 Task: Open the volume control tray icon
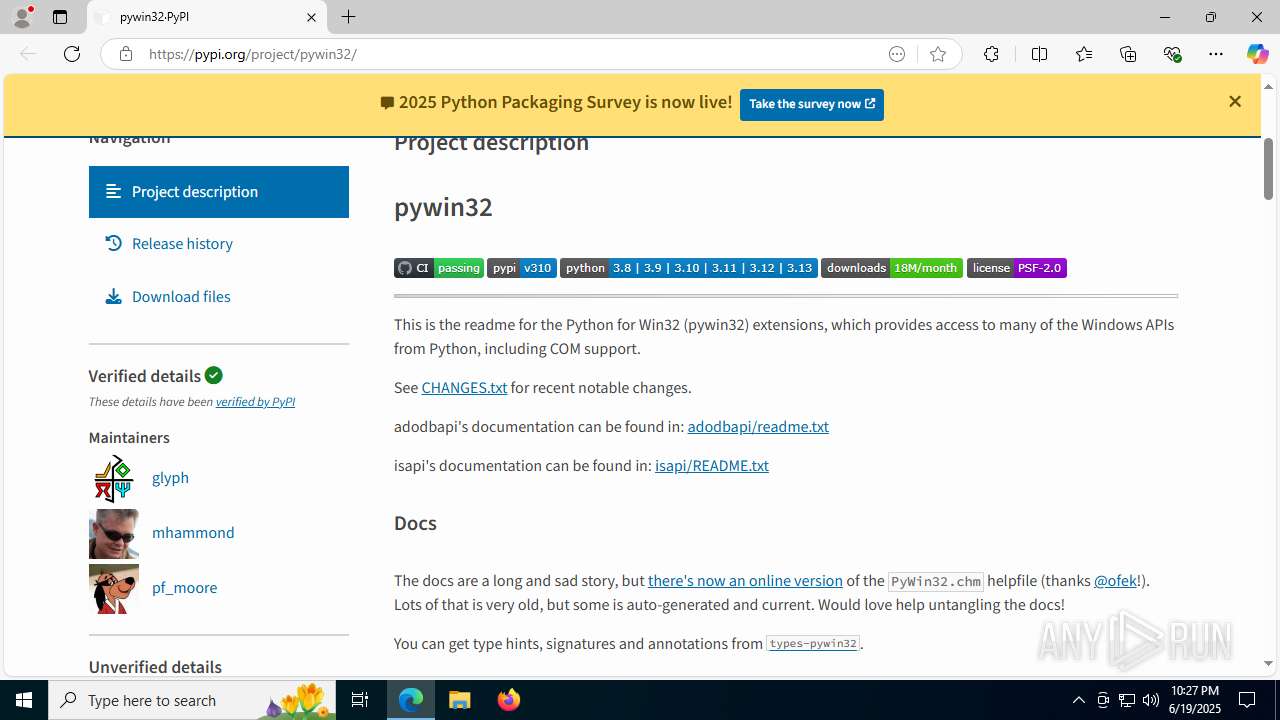[1151, 700]
